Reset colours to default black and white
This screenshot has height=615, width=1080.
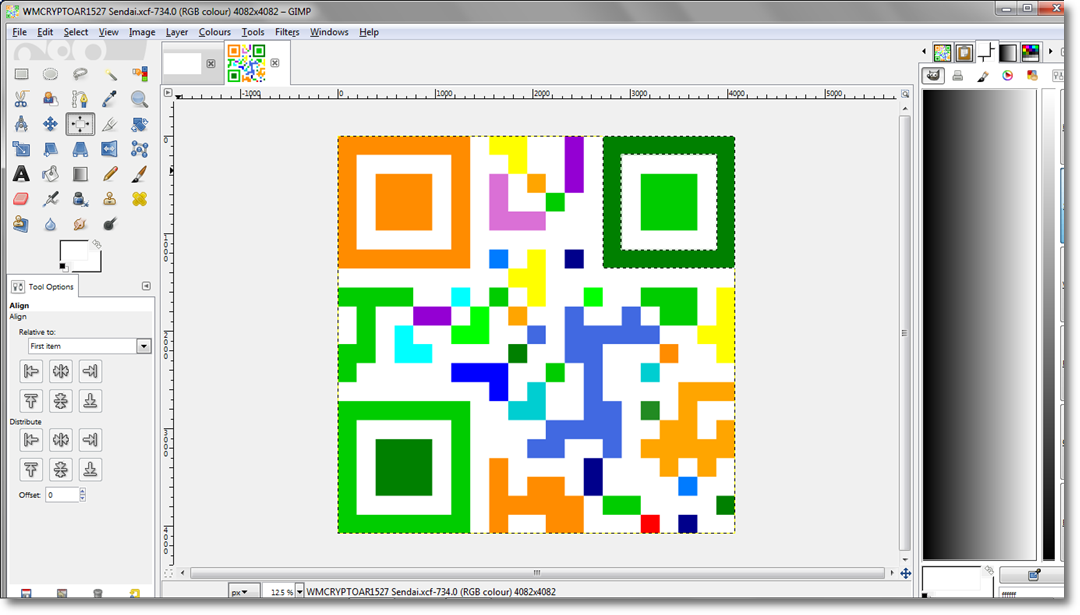[63, 267]
